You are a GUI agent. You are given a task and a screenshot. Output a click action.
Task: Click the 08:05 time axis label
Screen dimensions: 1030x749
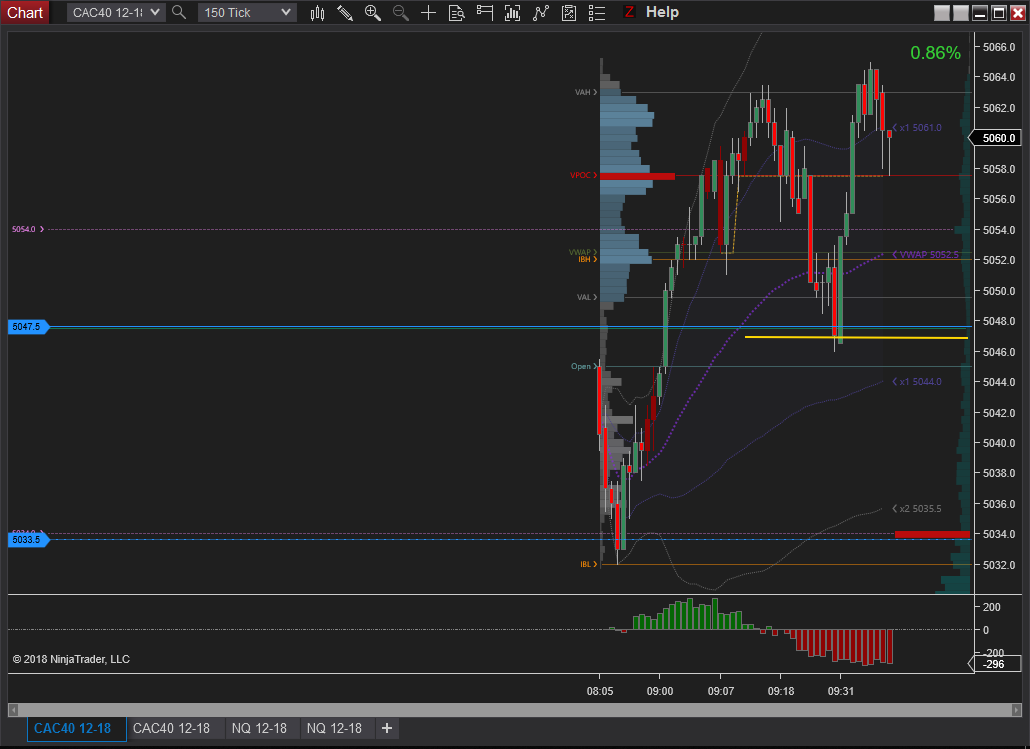click(x=600, y=691)
